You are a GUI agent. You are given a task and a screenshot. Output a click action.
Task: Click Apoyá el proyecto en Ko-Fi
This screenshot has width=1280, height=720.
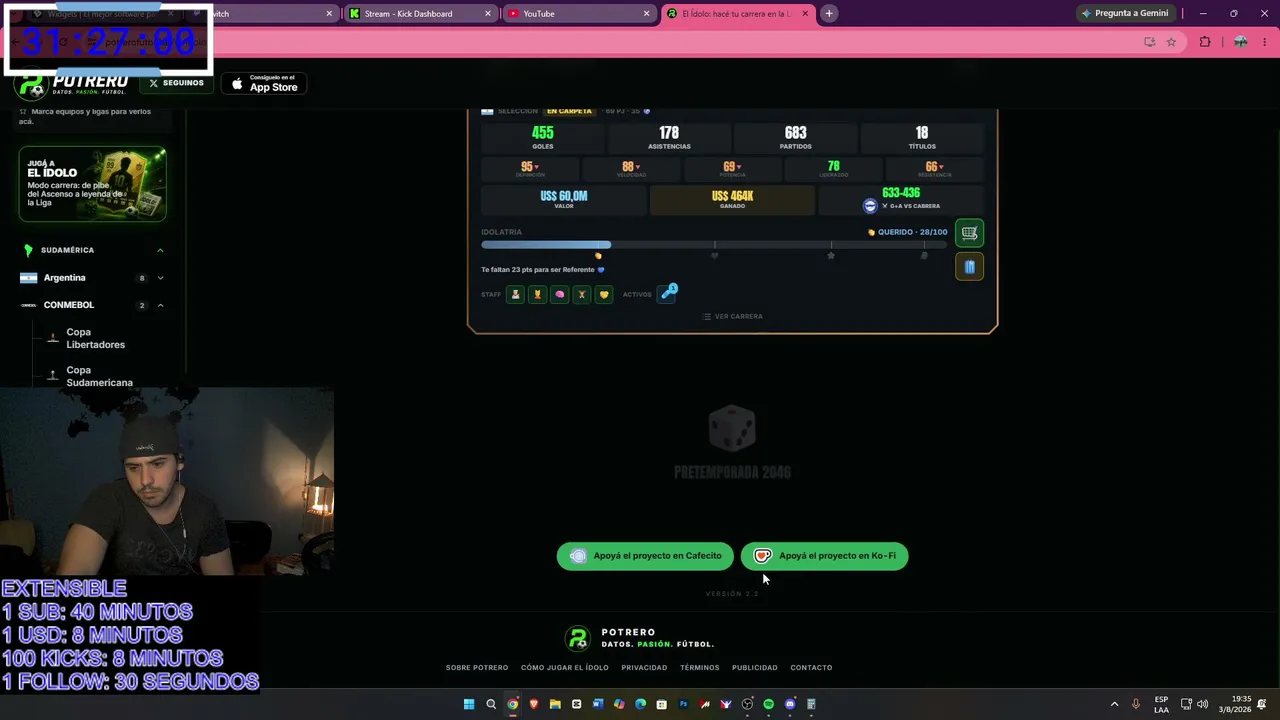click(x=825, y=556)
